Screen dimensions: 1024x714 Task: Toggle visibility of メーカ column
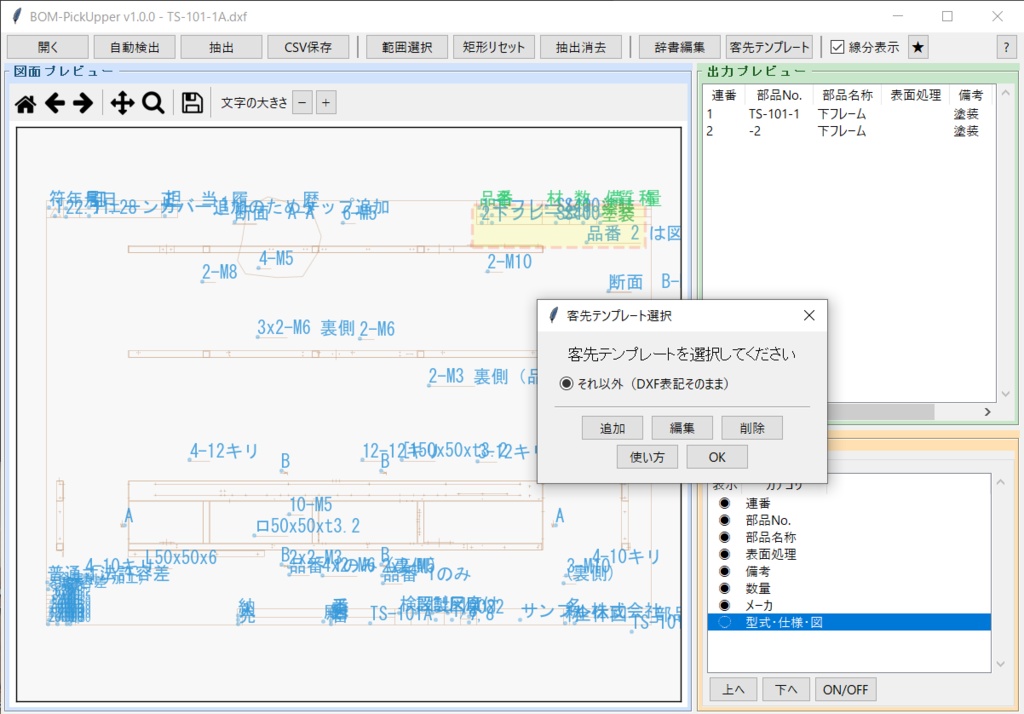(x=724, y=605)
